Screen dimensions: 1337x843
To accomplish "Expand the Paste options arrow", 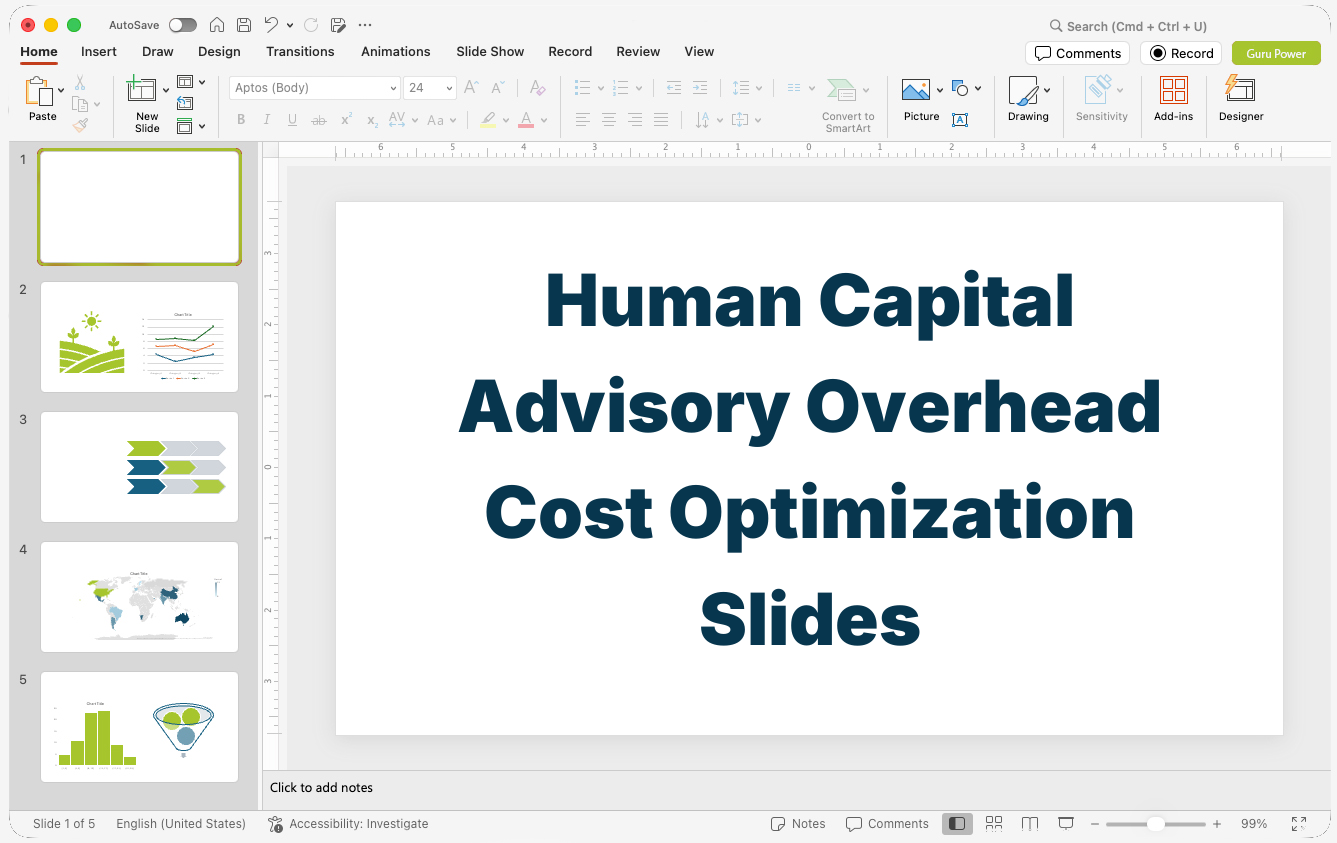I will tap(61, 90).
